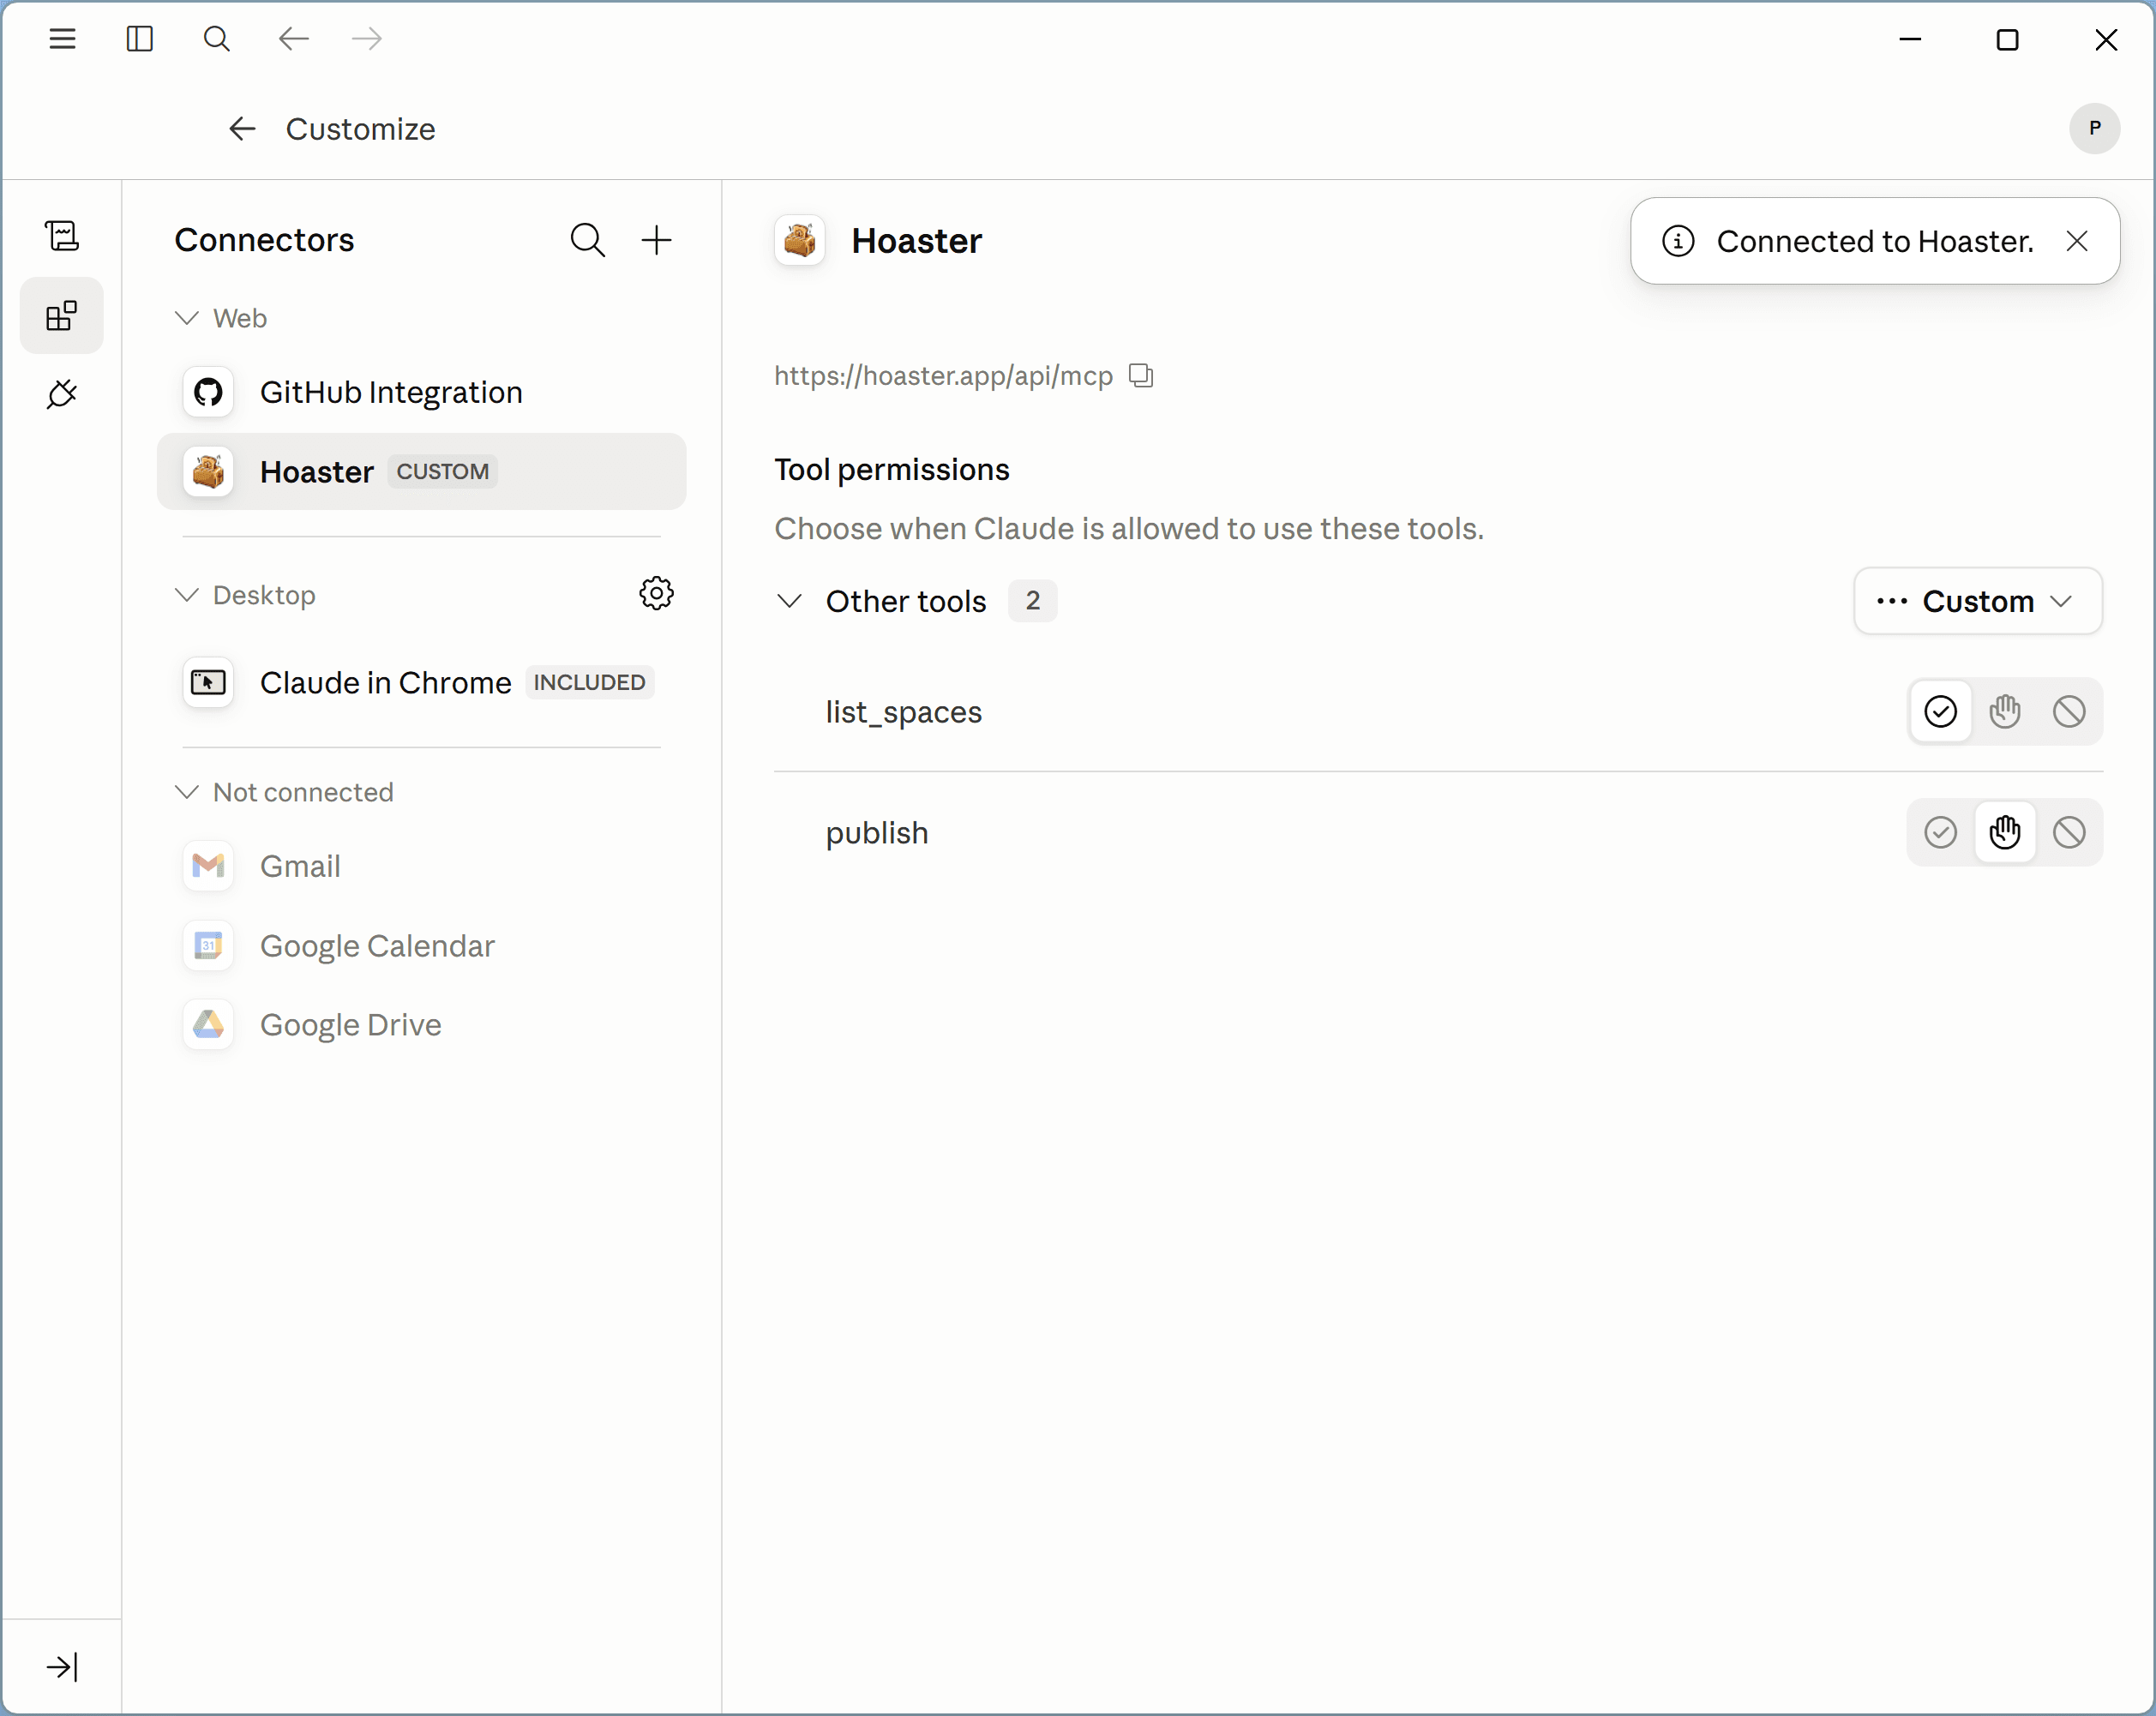Image resolution: width=2156 pixels, height=1716 pixels.
Task: Open Desktop section settings gear
Action: click(656, 594)
